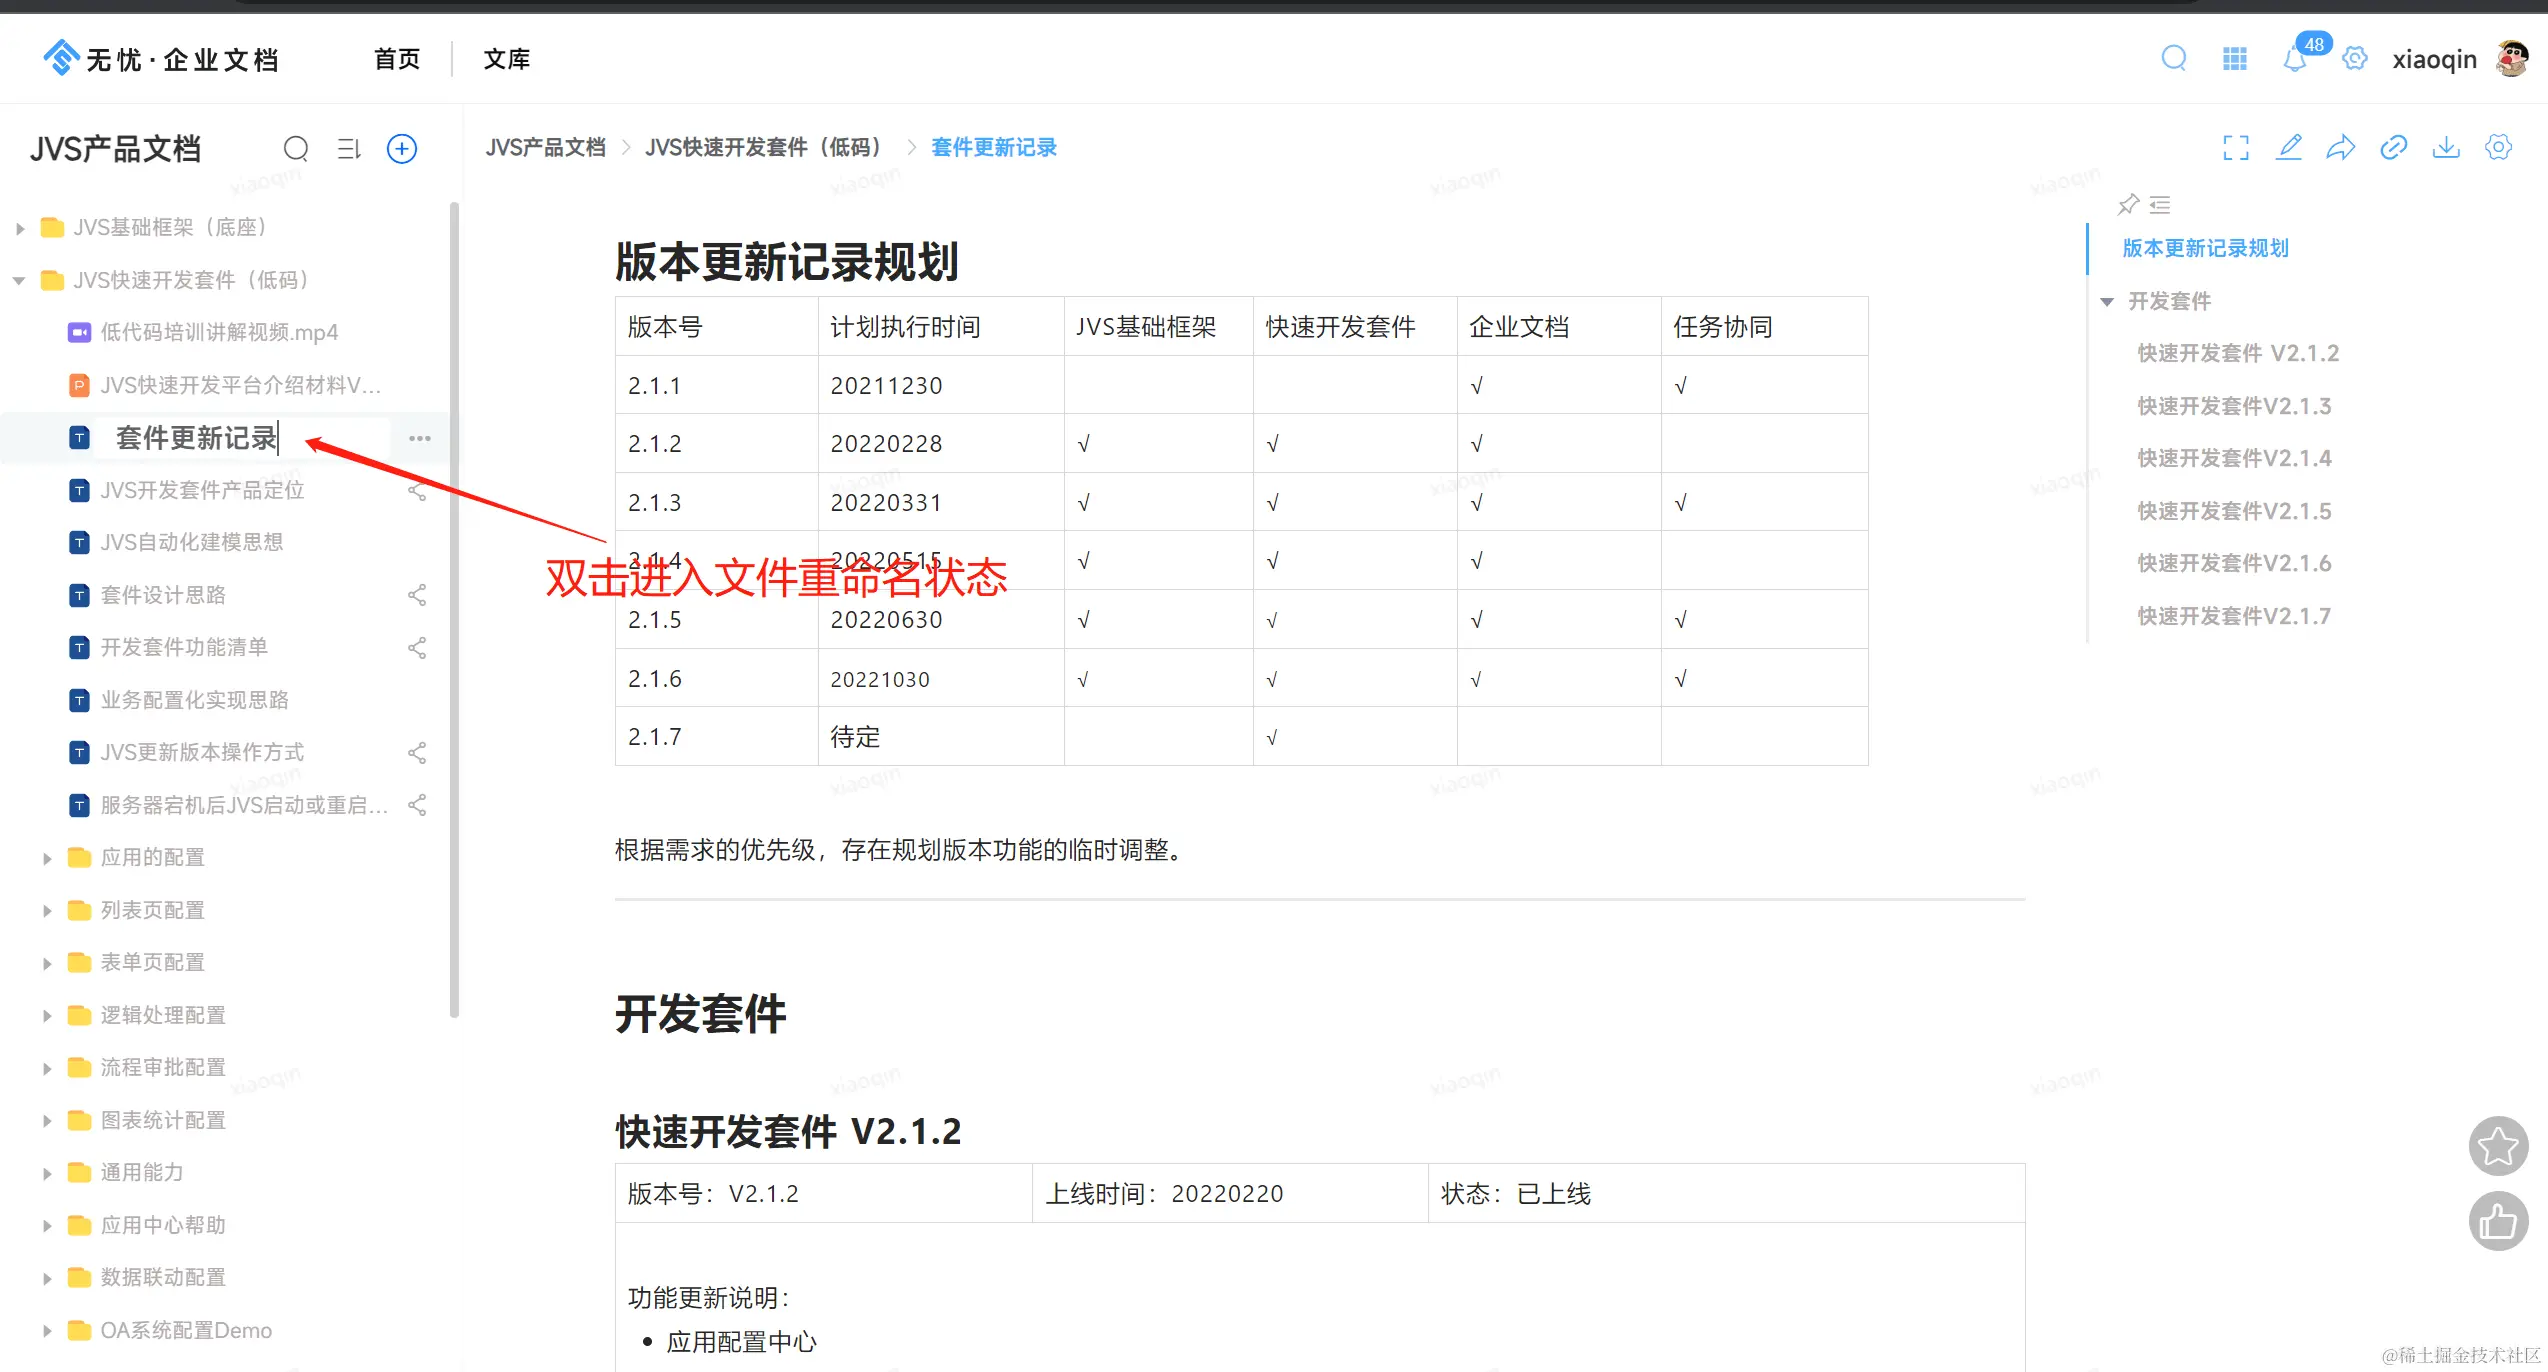The width and height of the screenshot is (2548, 1372).
Task: Click the share arrow icon in toolbar
Action: point(2341,148)
